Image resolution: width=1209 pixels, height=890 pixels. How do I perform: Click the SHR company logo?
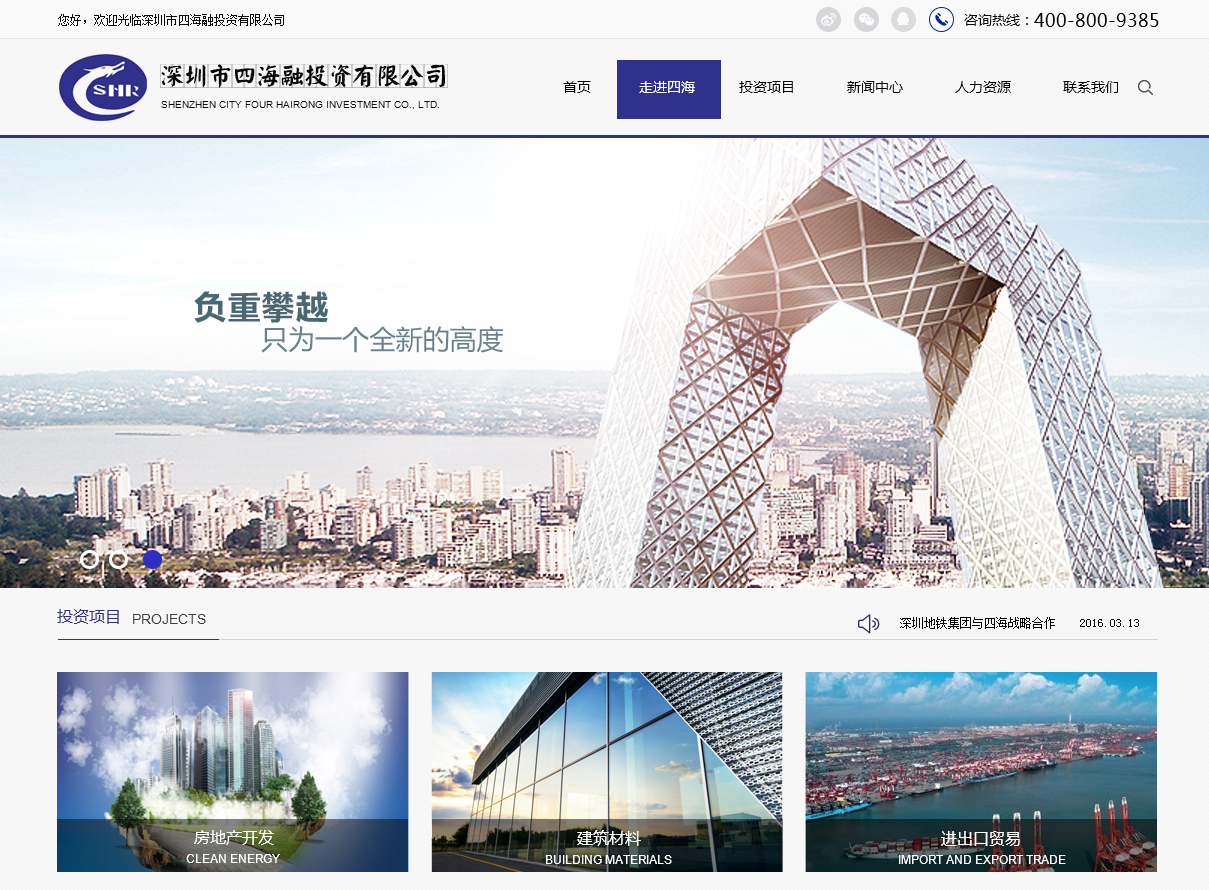click(x=103, y=88)
